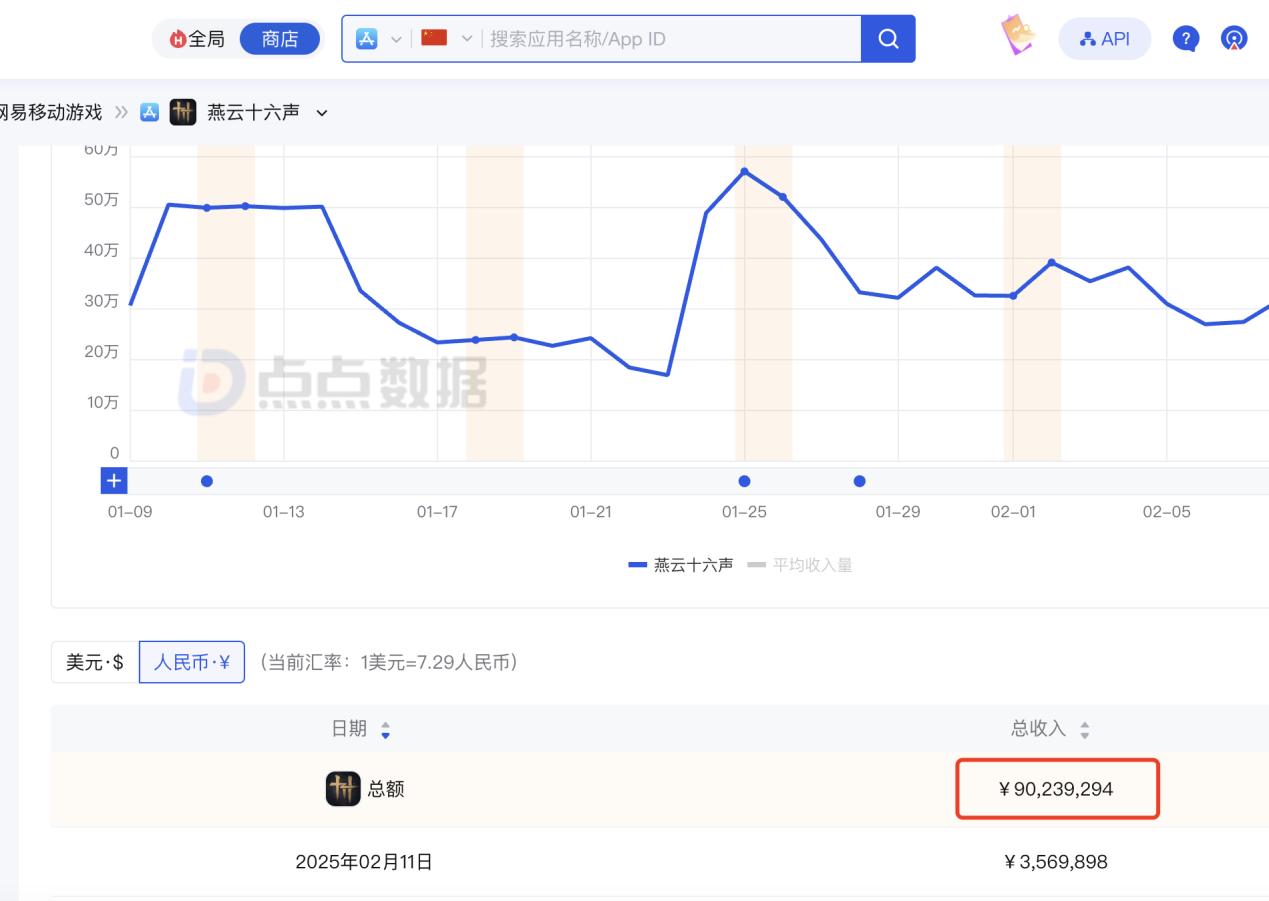Switch currency to 美元·$
This screenshot has height=901, width=1269.
point(95,662)
